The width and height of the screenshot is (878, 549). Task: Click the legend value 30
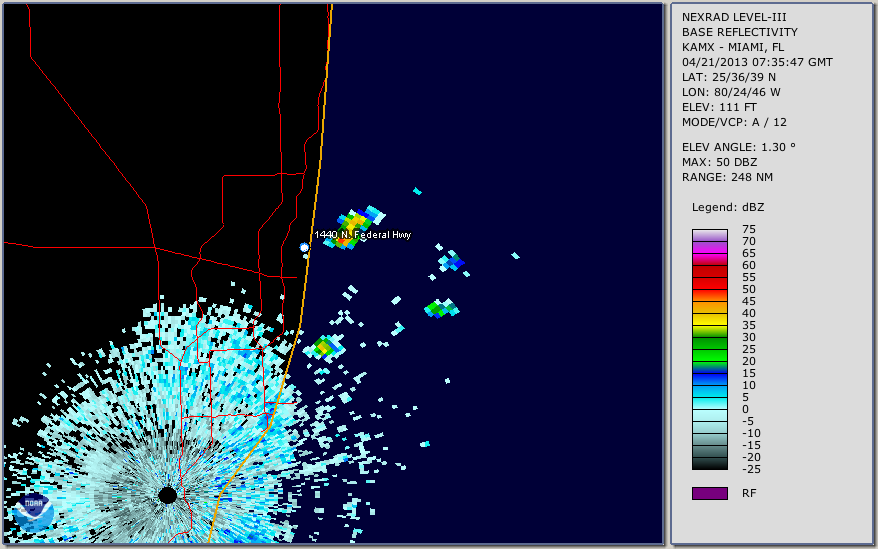point(749,337)
